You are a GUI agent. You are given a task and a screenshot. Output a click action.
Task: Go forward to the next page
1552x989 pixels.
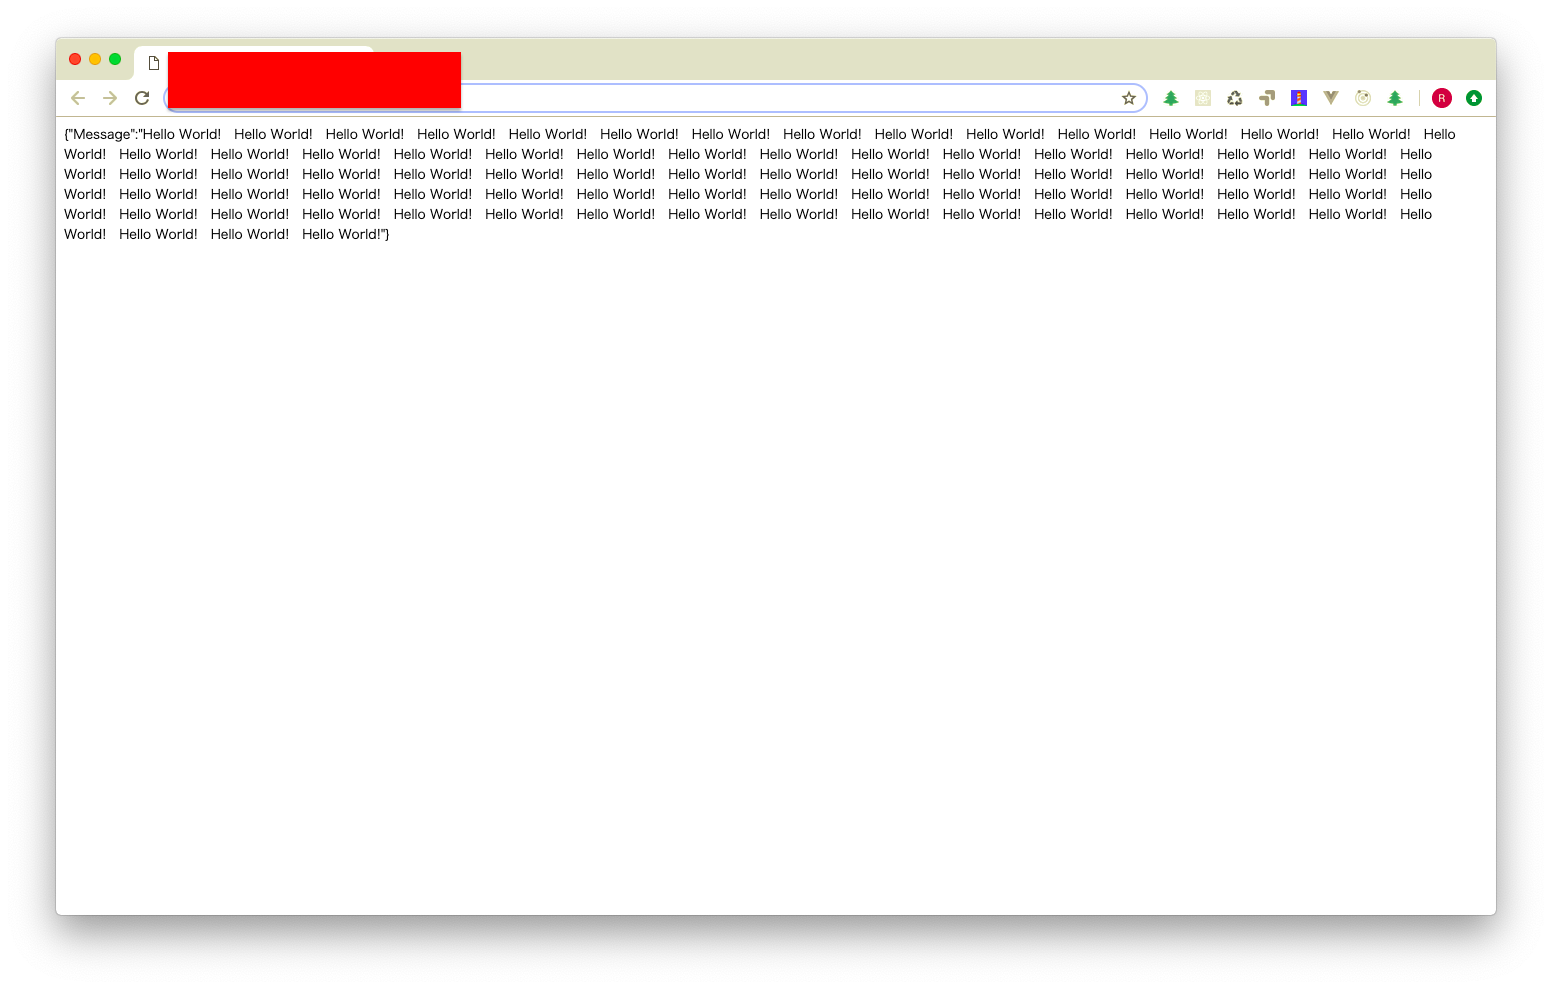[x=110, y=98]
